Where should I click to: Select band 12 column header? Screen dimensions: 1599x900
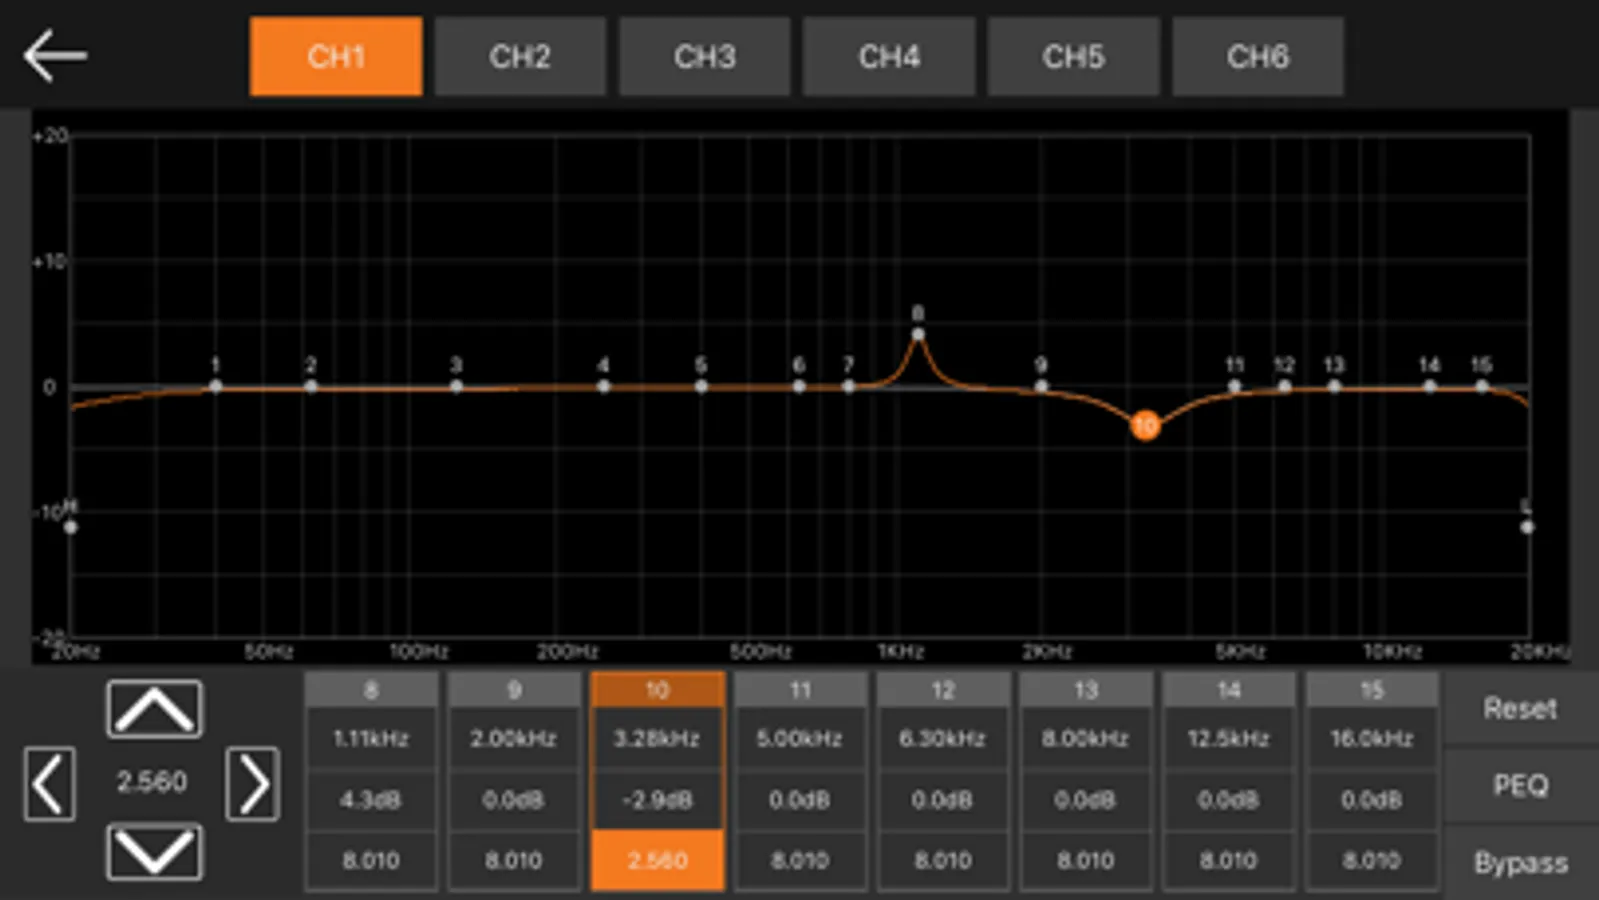[943, 690]
